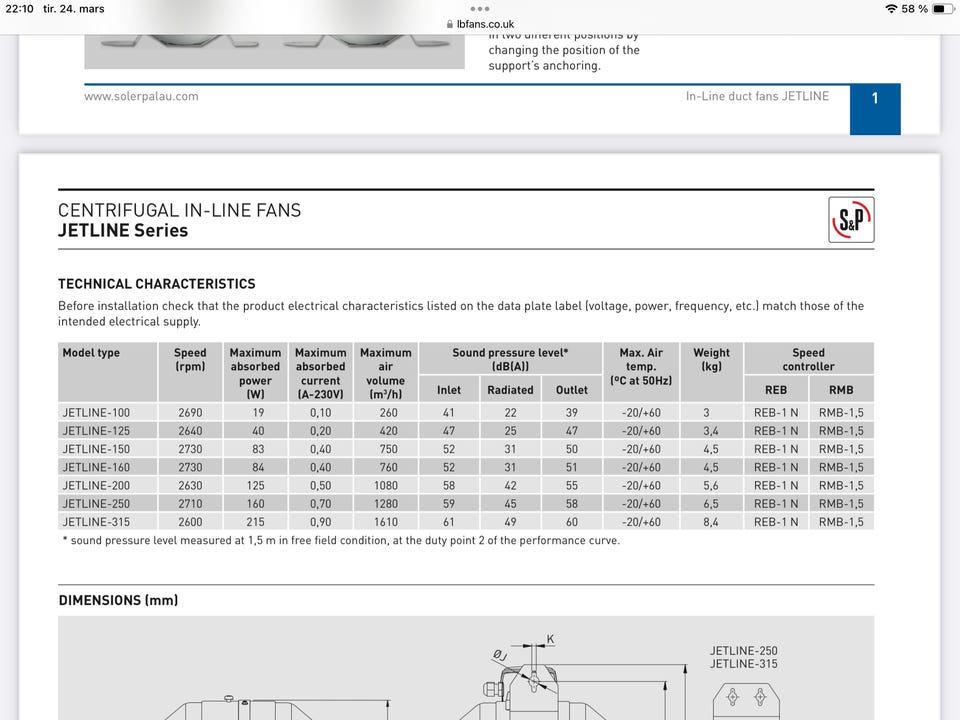Select the JETLINE-250 model cell in table
This screenshot has height=720, width=960.
[x=108, y=503]
